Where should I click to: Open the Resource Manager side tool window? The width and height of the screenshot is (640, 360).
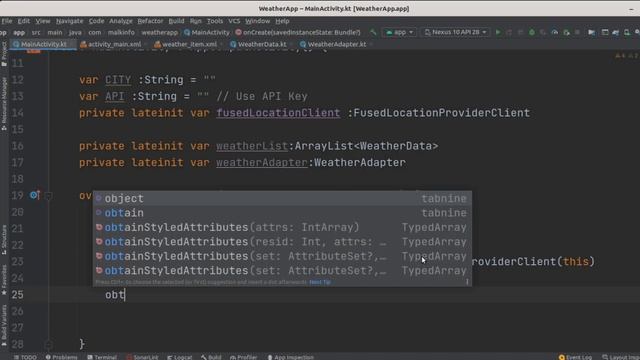point(4,104)
